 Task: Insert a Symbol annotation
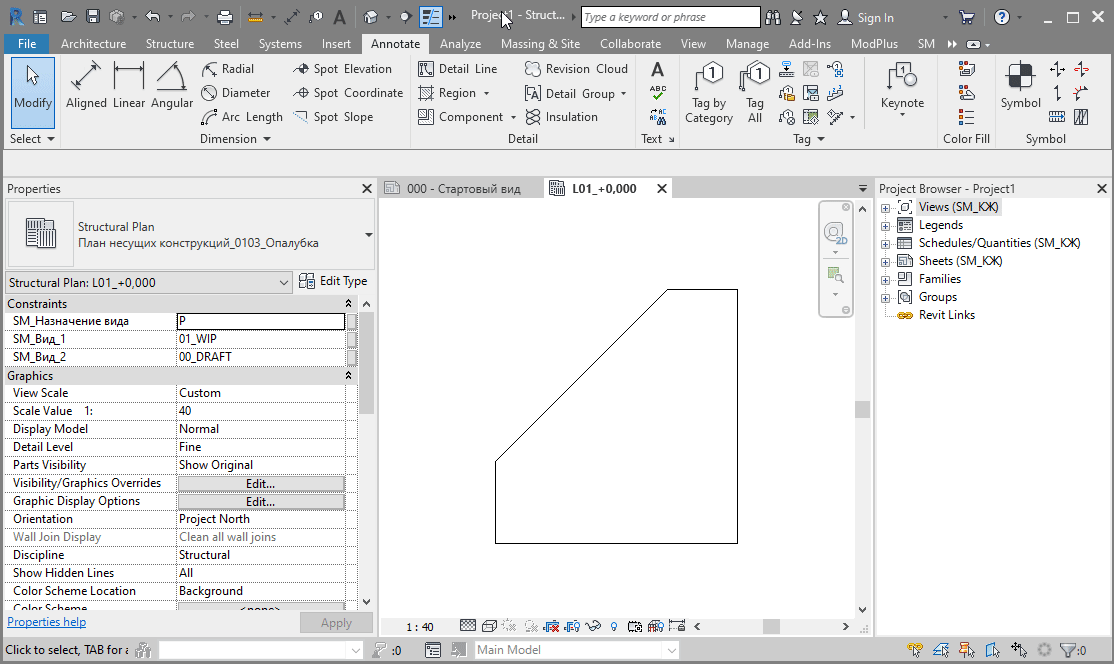[x=1020, y=86]
